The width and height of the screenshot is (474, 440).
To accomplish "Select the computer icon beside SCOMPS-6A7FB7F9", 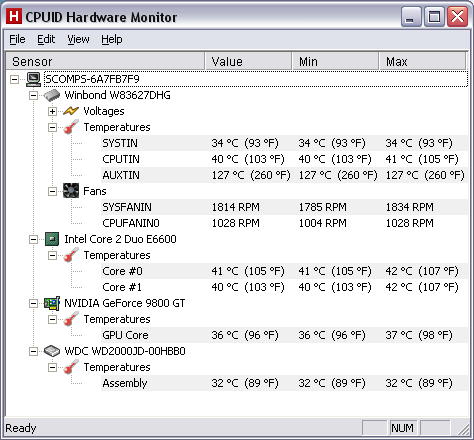I will (33, 79).
